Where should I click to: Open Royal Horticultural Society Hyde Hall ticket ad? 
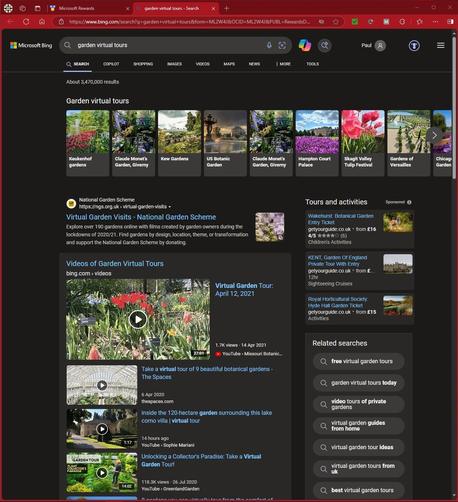(x=338, y=302)
